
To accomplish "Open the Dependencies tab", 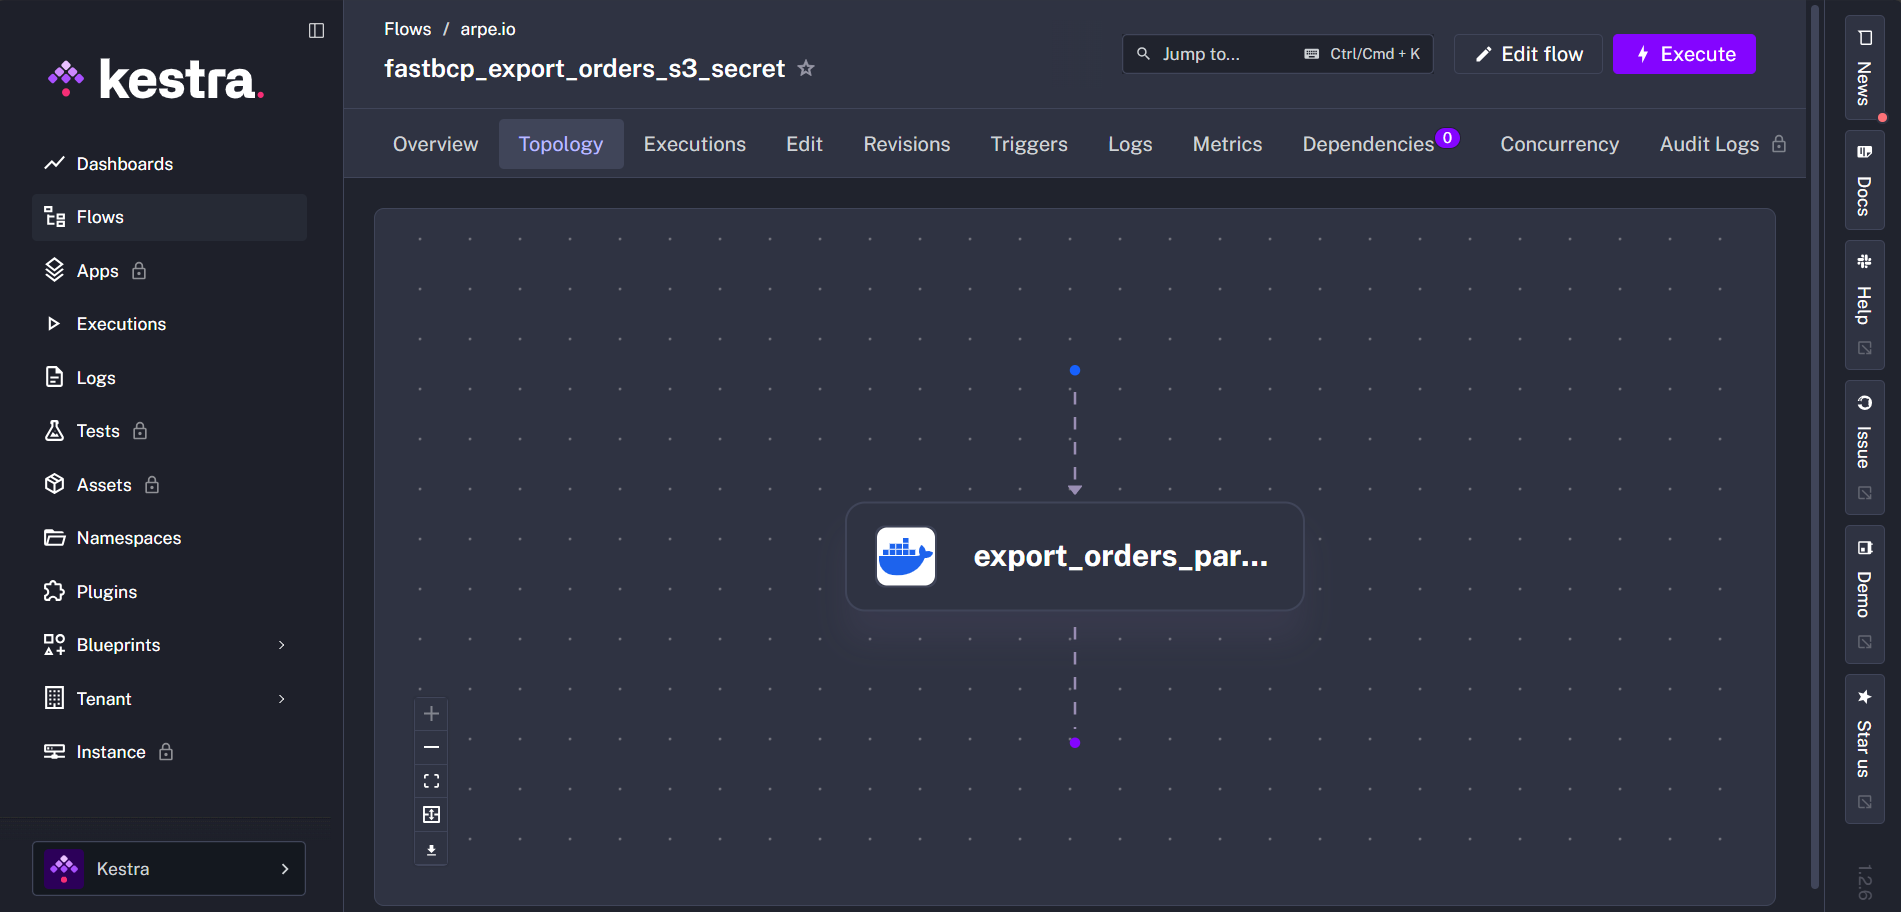I will click(x=1368, y=143).
